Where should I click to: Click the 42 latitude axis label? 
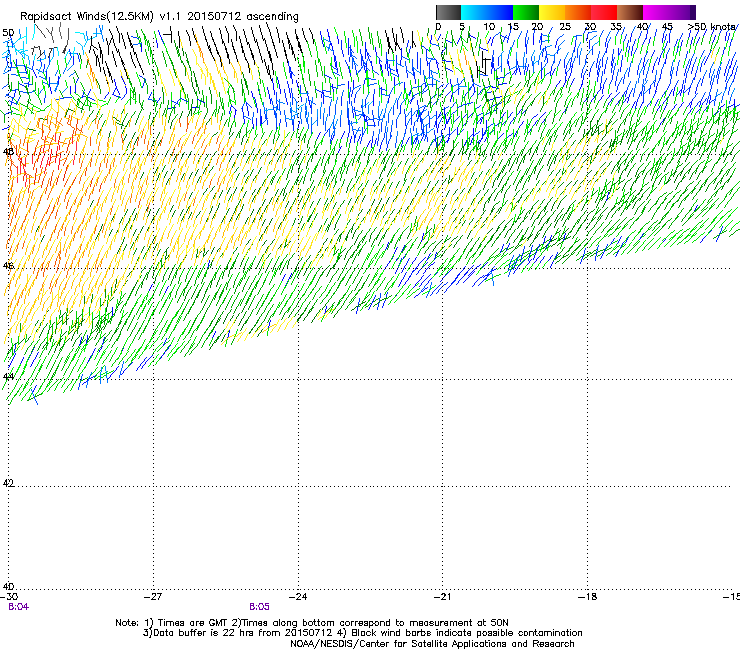click(x=8, y=483)
